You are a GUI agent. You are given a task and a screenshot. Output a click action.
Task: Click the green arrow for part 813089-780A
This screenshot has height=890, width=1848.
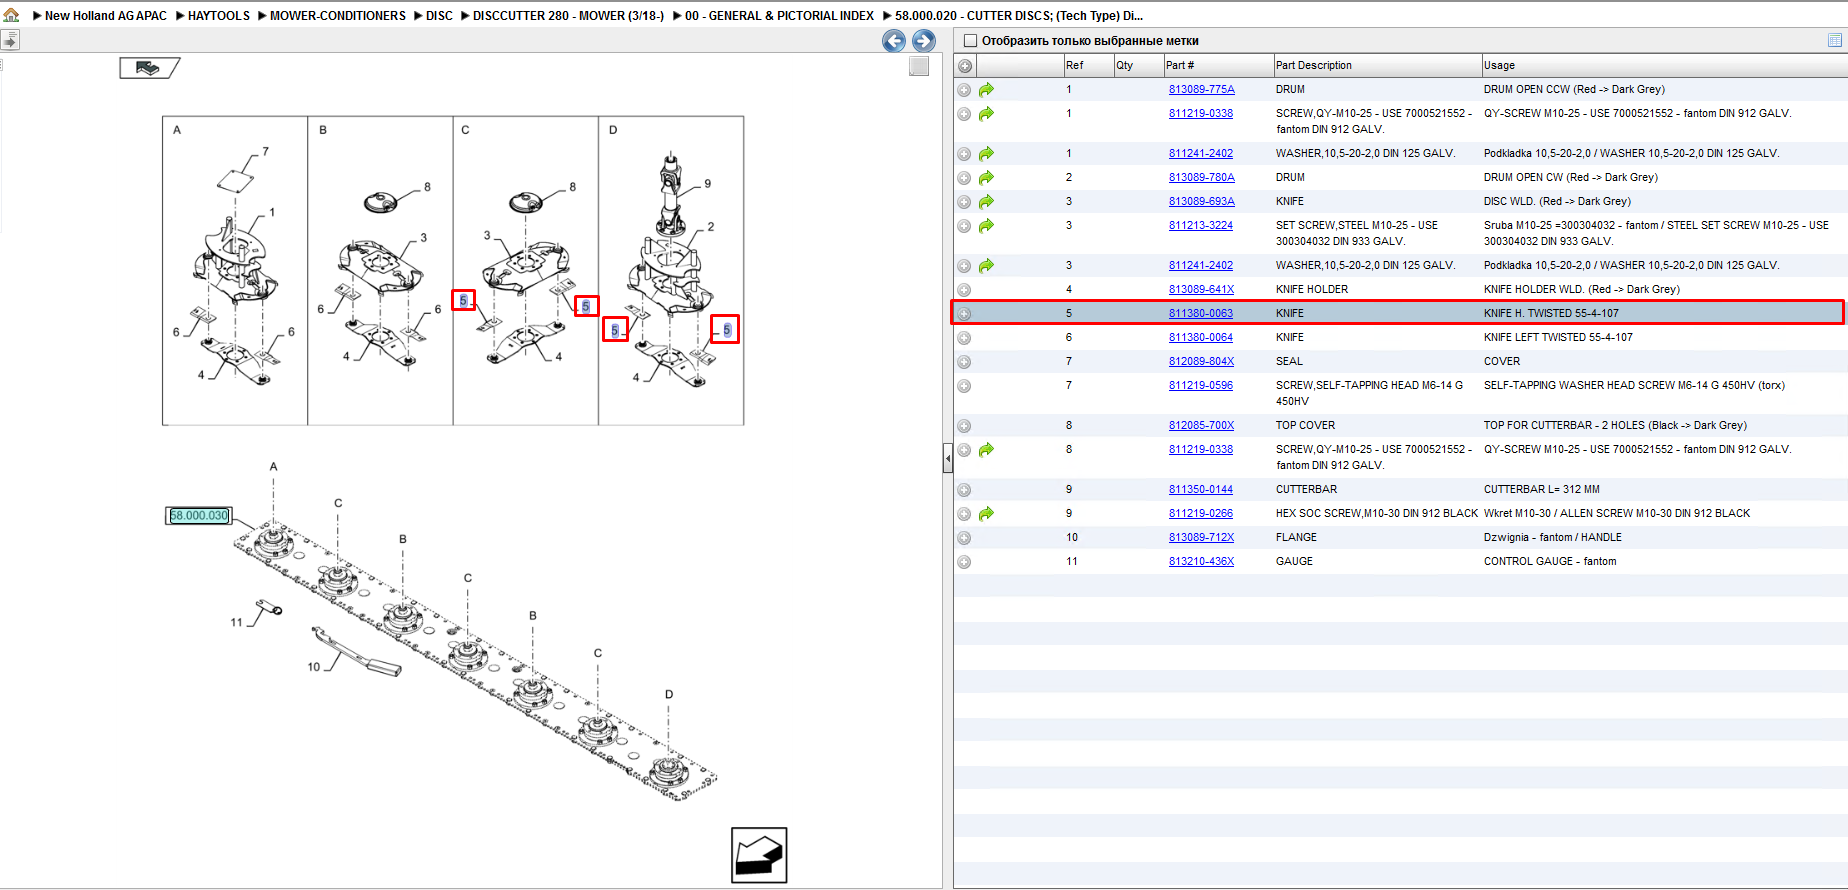coord(986,178)
